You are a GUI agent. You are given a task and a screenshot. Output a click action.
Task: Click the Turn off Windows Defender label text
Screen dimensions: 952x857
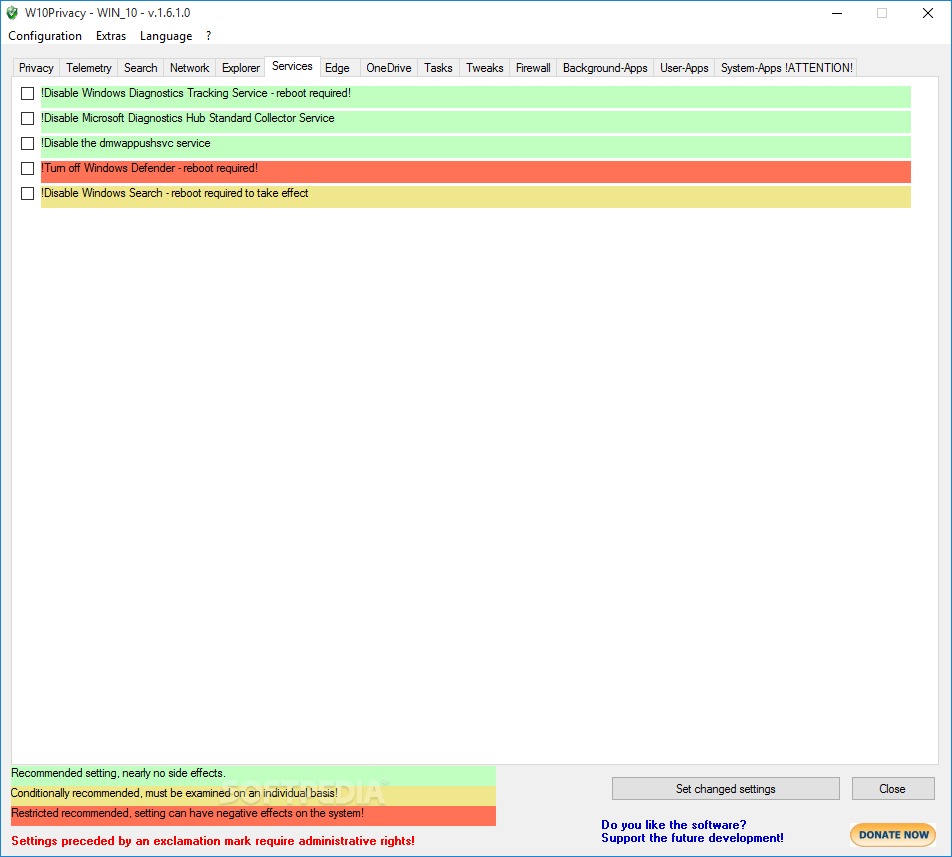tap(149, 168)
